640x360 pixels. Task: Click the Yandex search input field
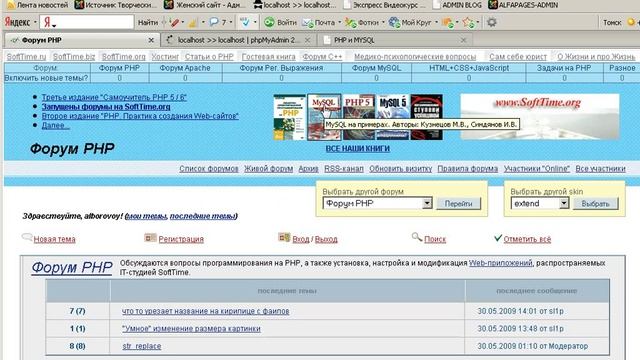(87, 22)
